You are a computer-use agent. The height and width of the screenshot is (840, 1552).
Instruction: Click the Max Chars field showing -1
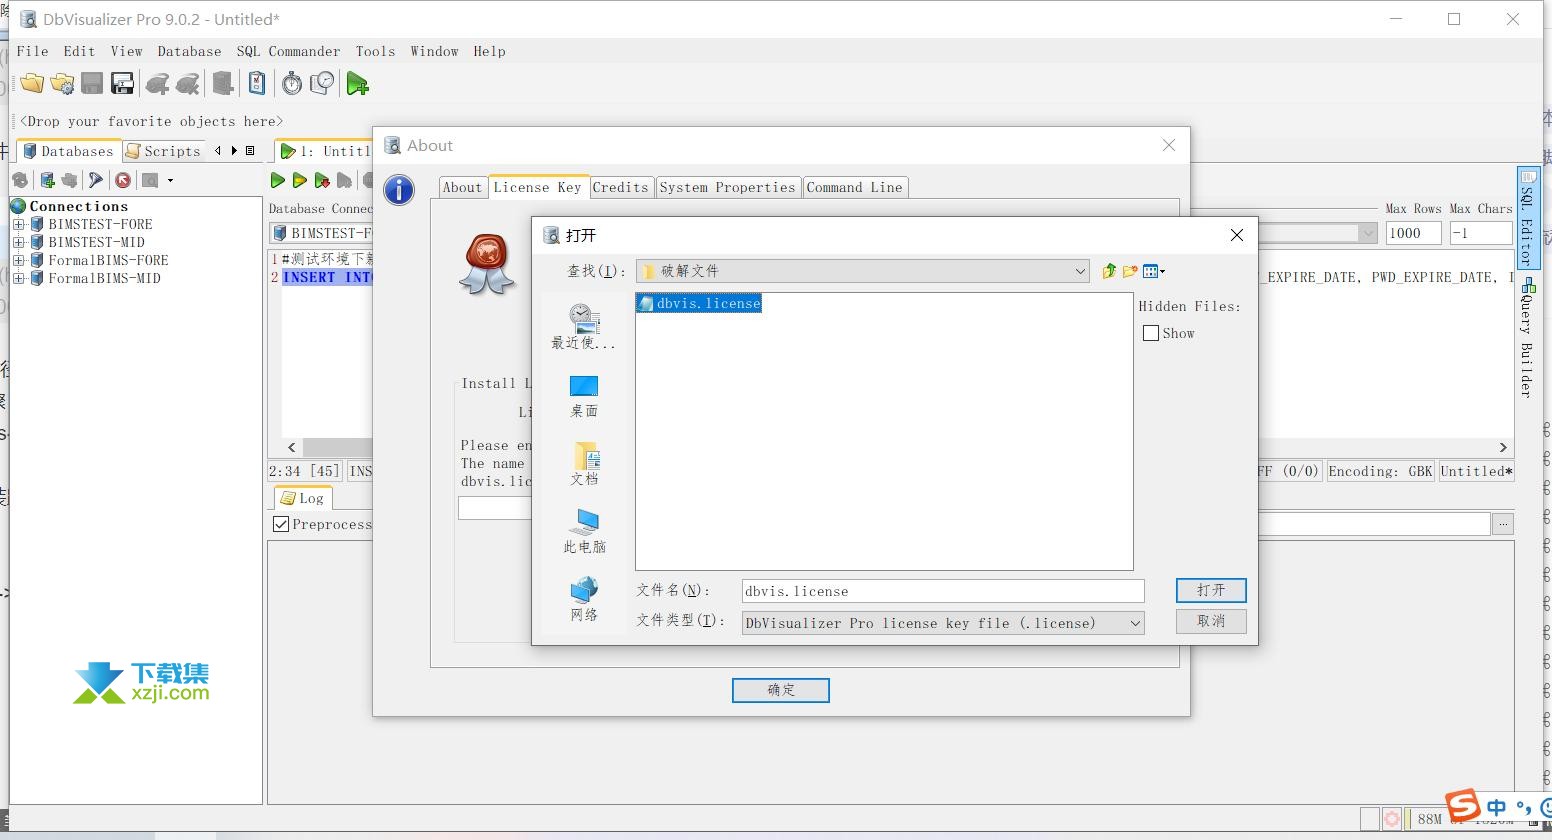pyautogui.click(x=1480, y=233)
